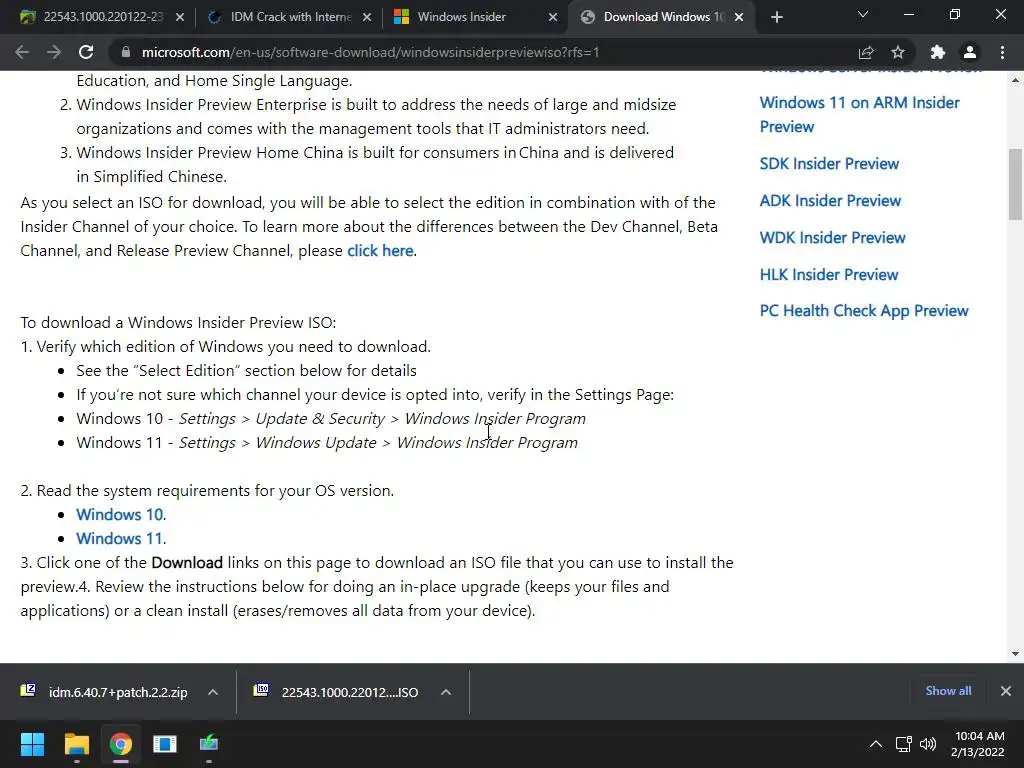The height and width of the screenshot is (768, 1024).
Task: Open the WDK Insider Preview link
Action: click(x=833, y=238)
